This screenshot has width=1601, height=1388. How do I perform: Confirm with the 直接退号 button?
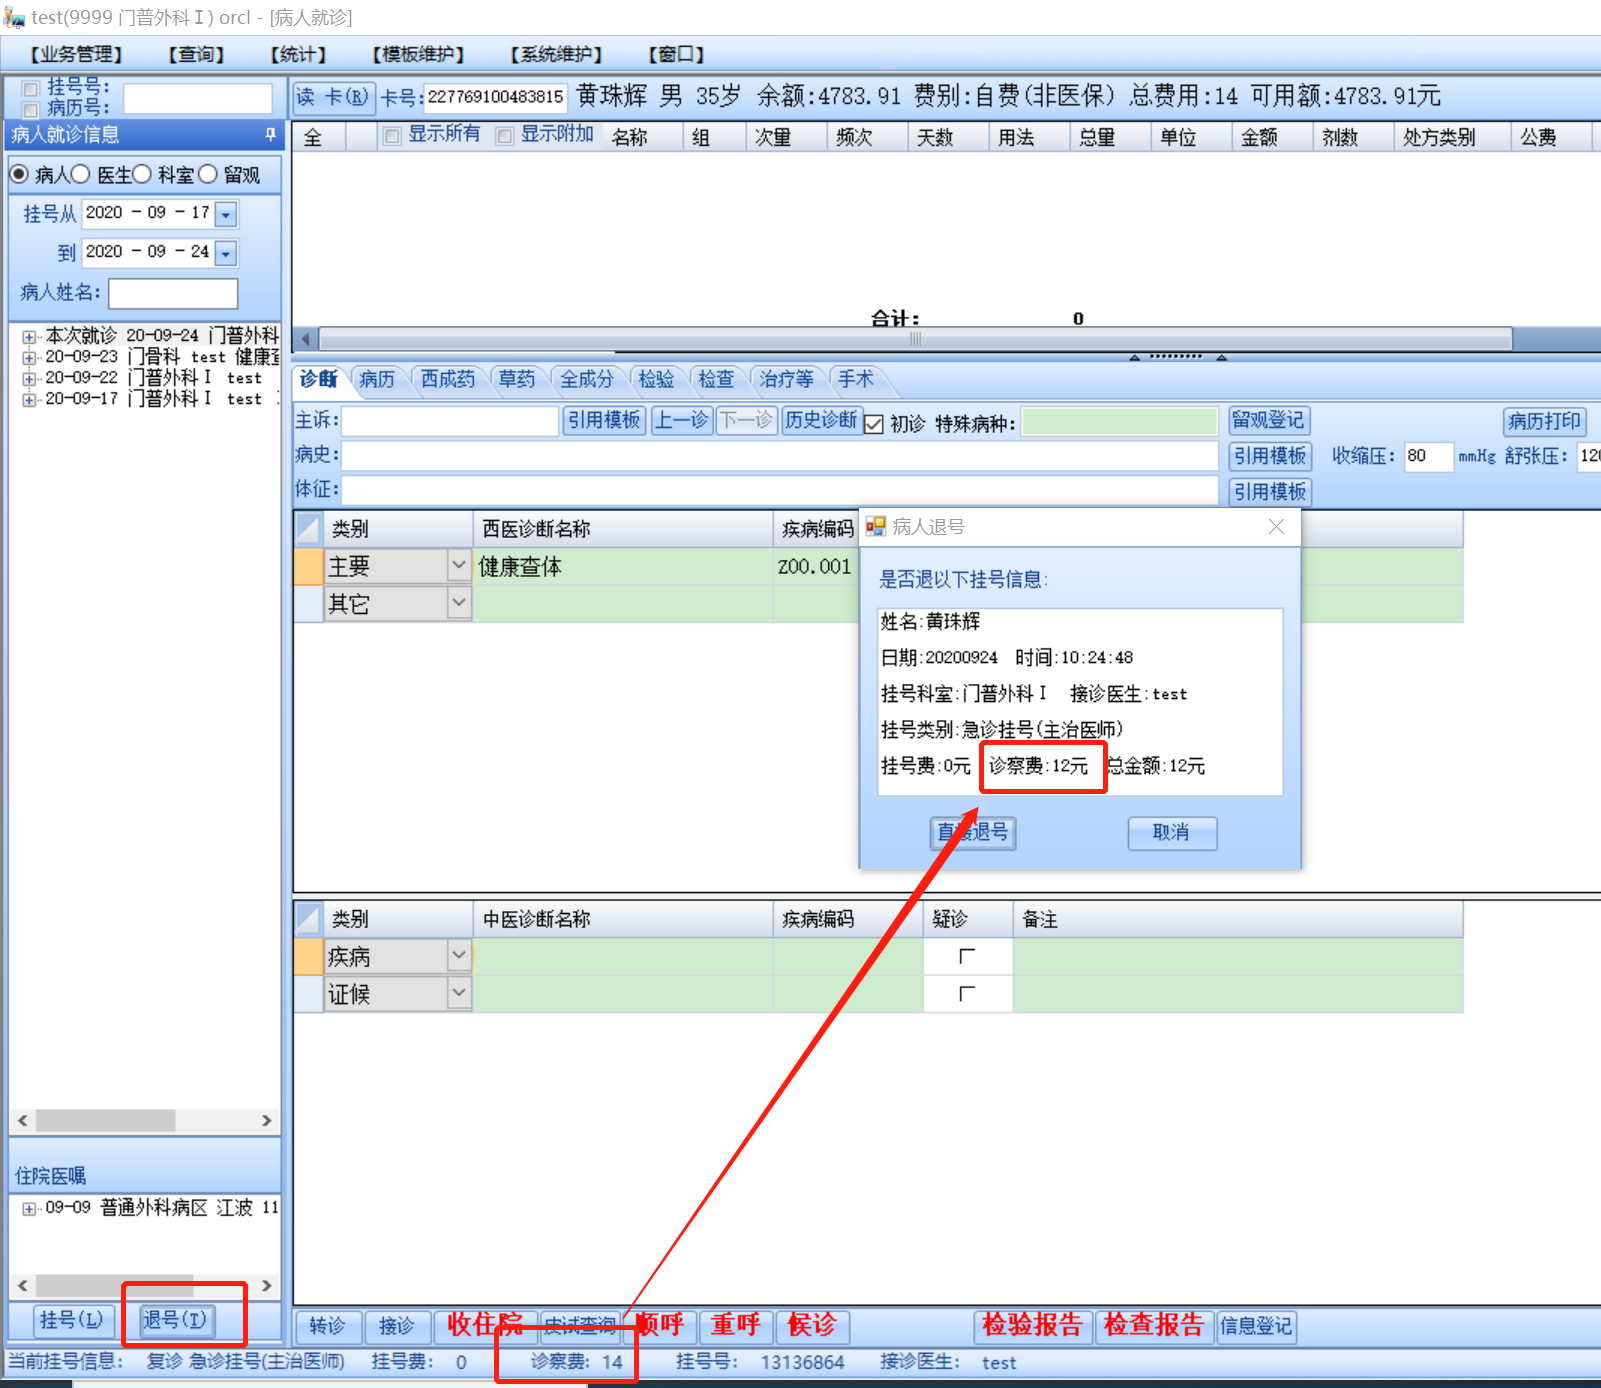click(973, 833)
